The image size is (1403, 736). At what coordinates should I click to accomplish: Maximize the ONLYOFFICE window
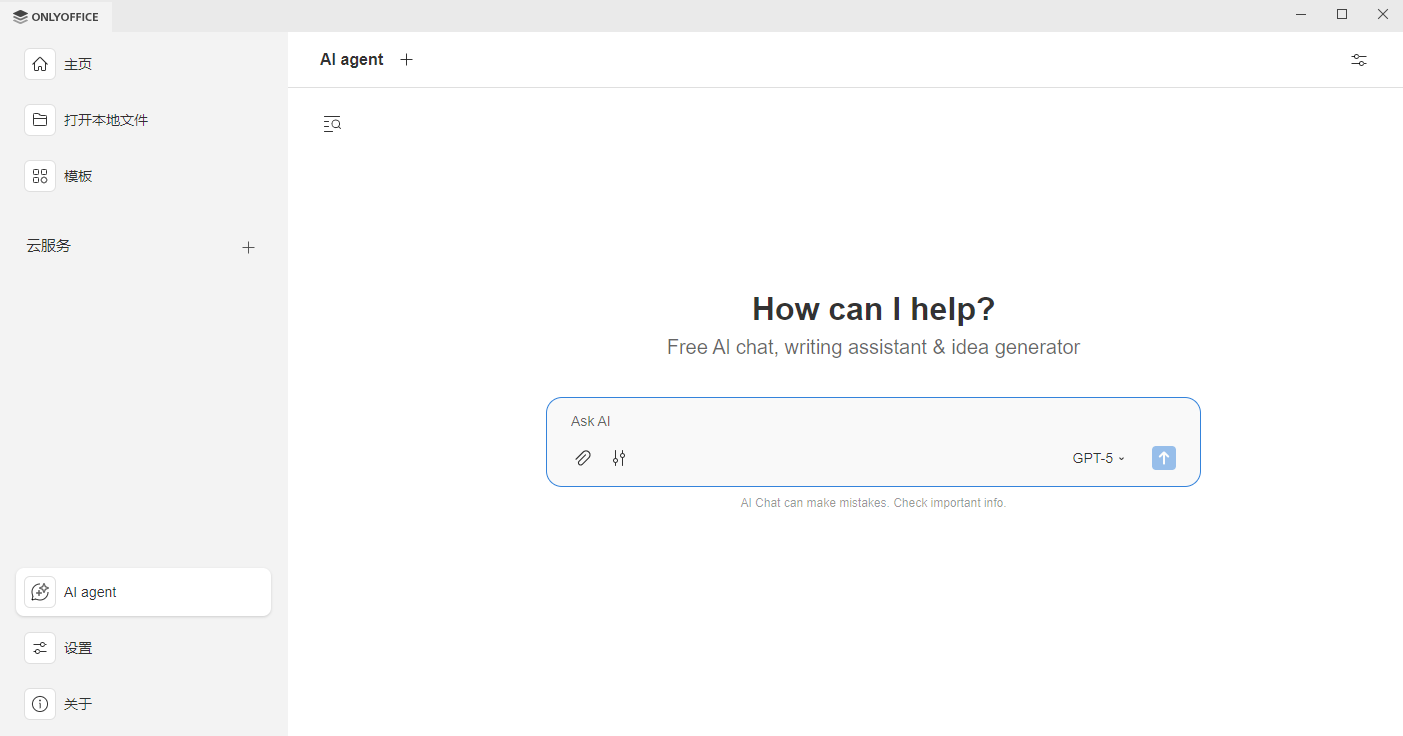click(1342, 14)
